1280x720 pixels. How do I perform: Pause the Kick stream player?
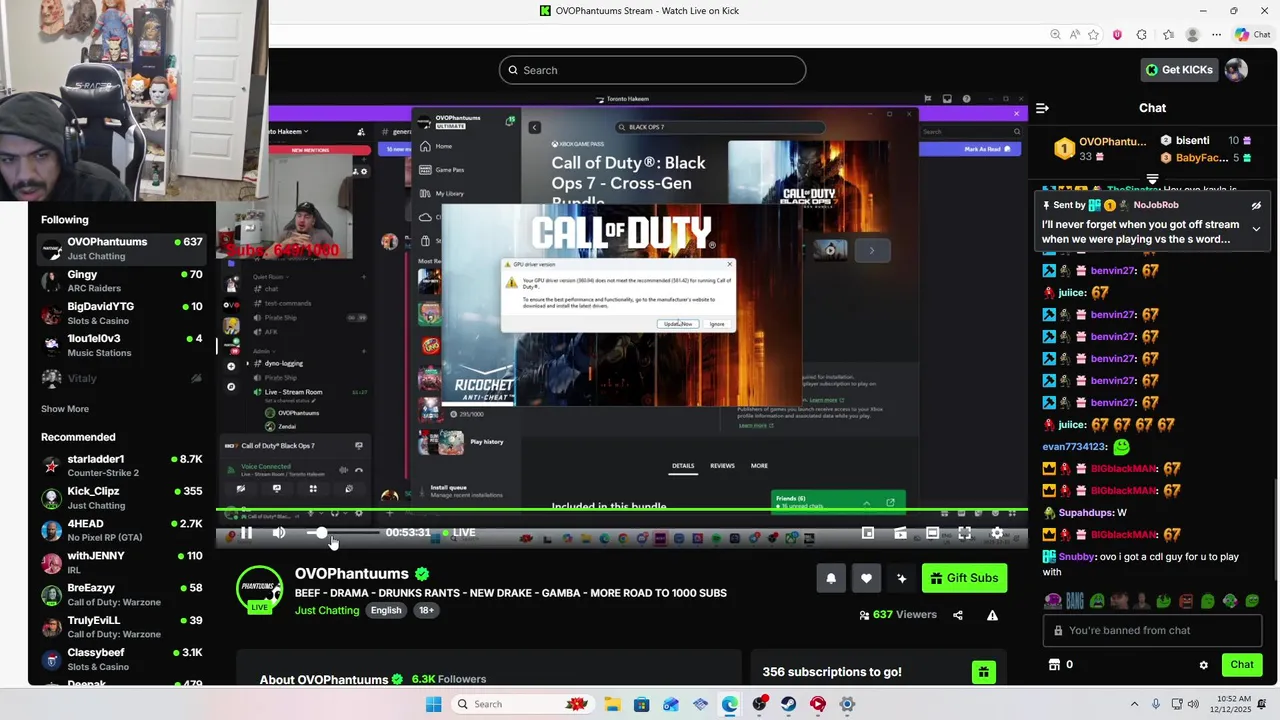click(246, 533)
